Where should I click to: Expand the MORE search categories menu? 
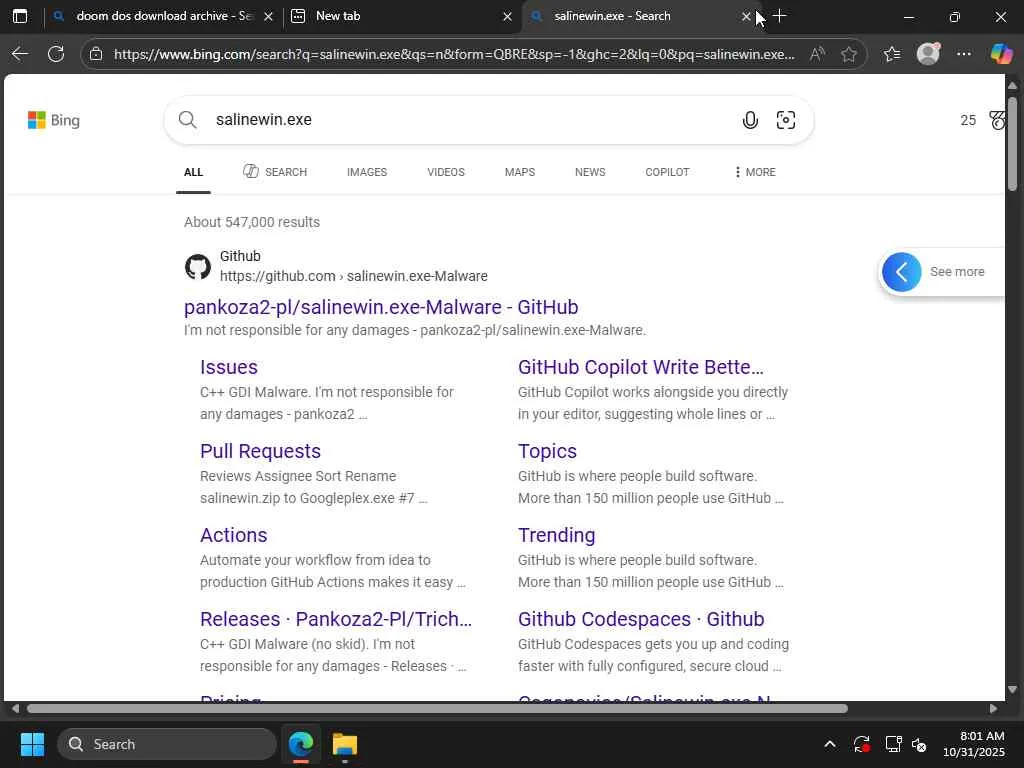754,172
